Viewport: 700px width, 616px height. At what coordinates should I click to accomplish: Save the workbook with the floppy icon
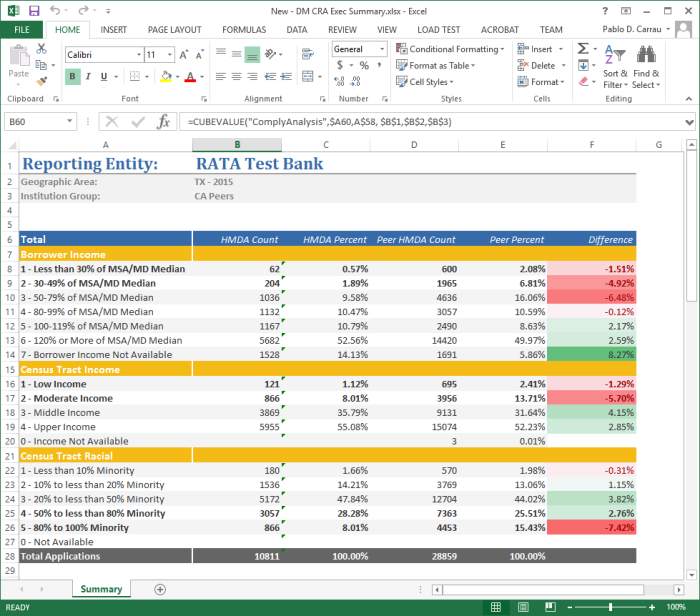(x=34, y=11)
